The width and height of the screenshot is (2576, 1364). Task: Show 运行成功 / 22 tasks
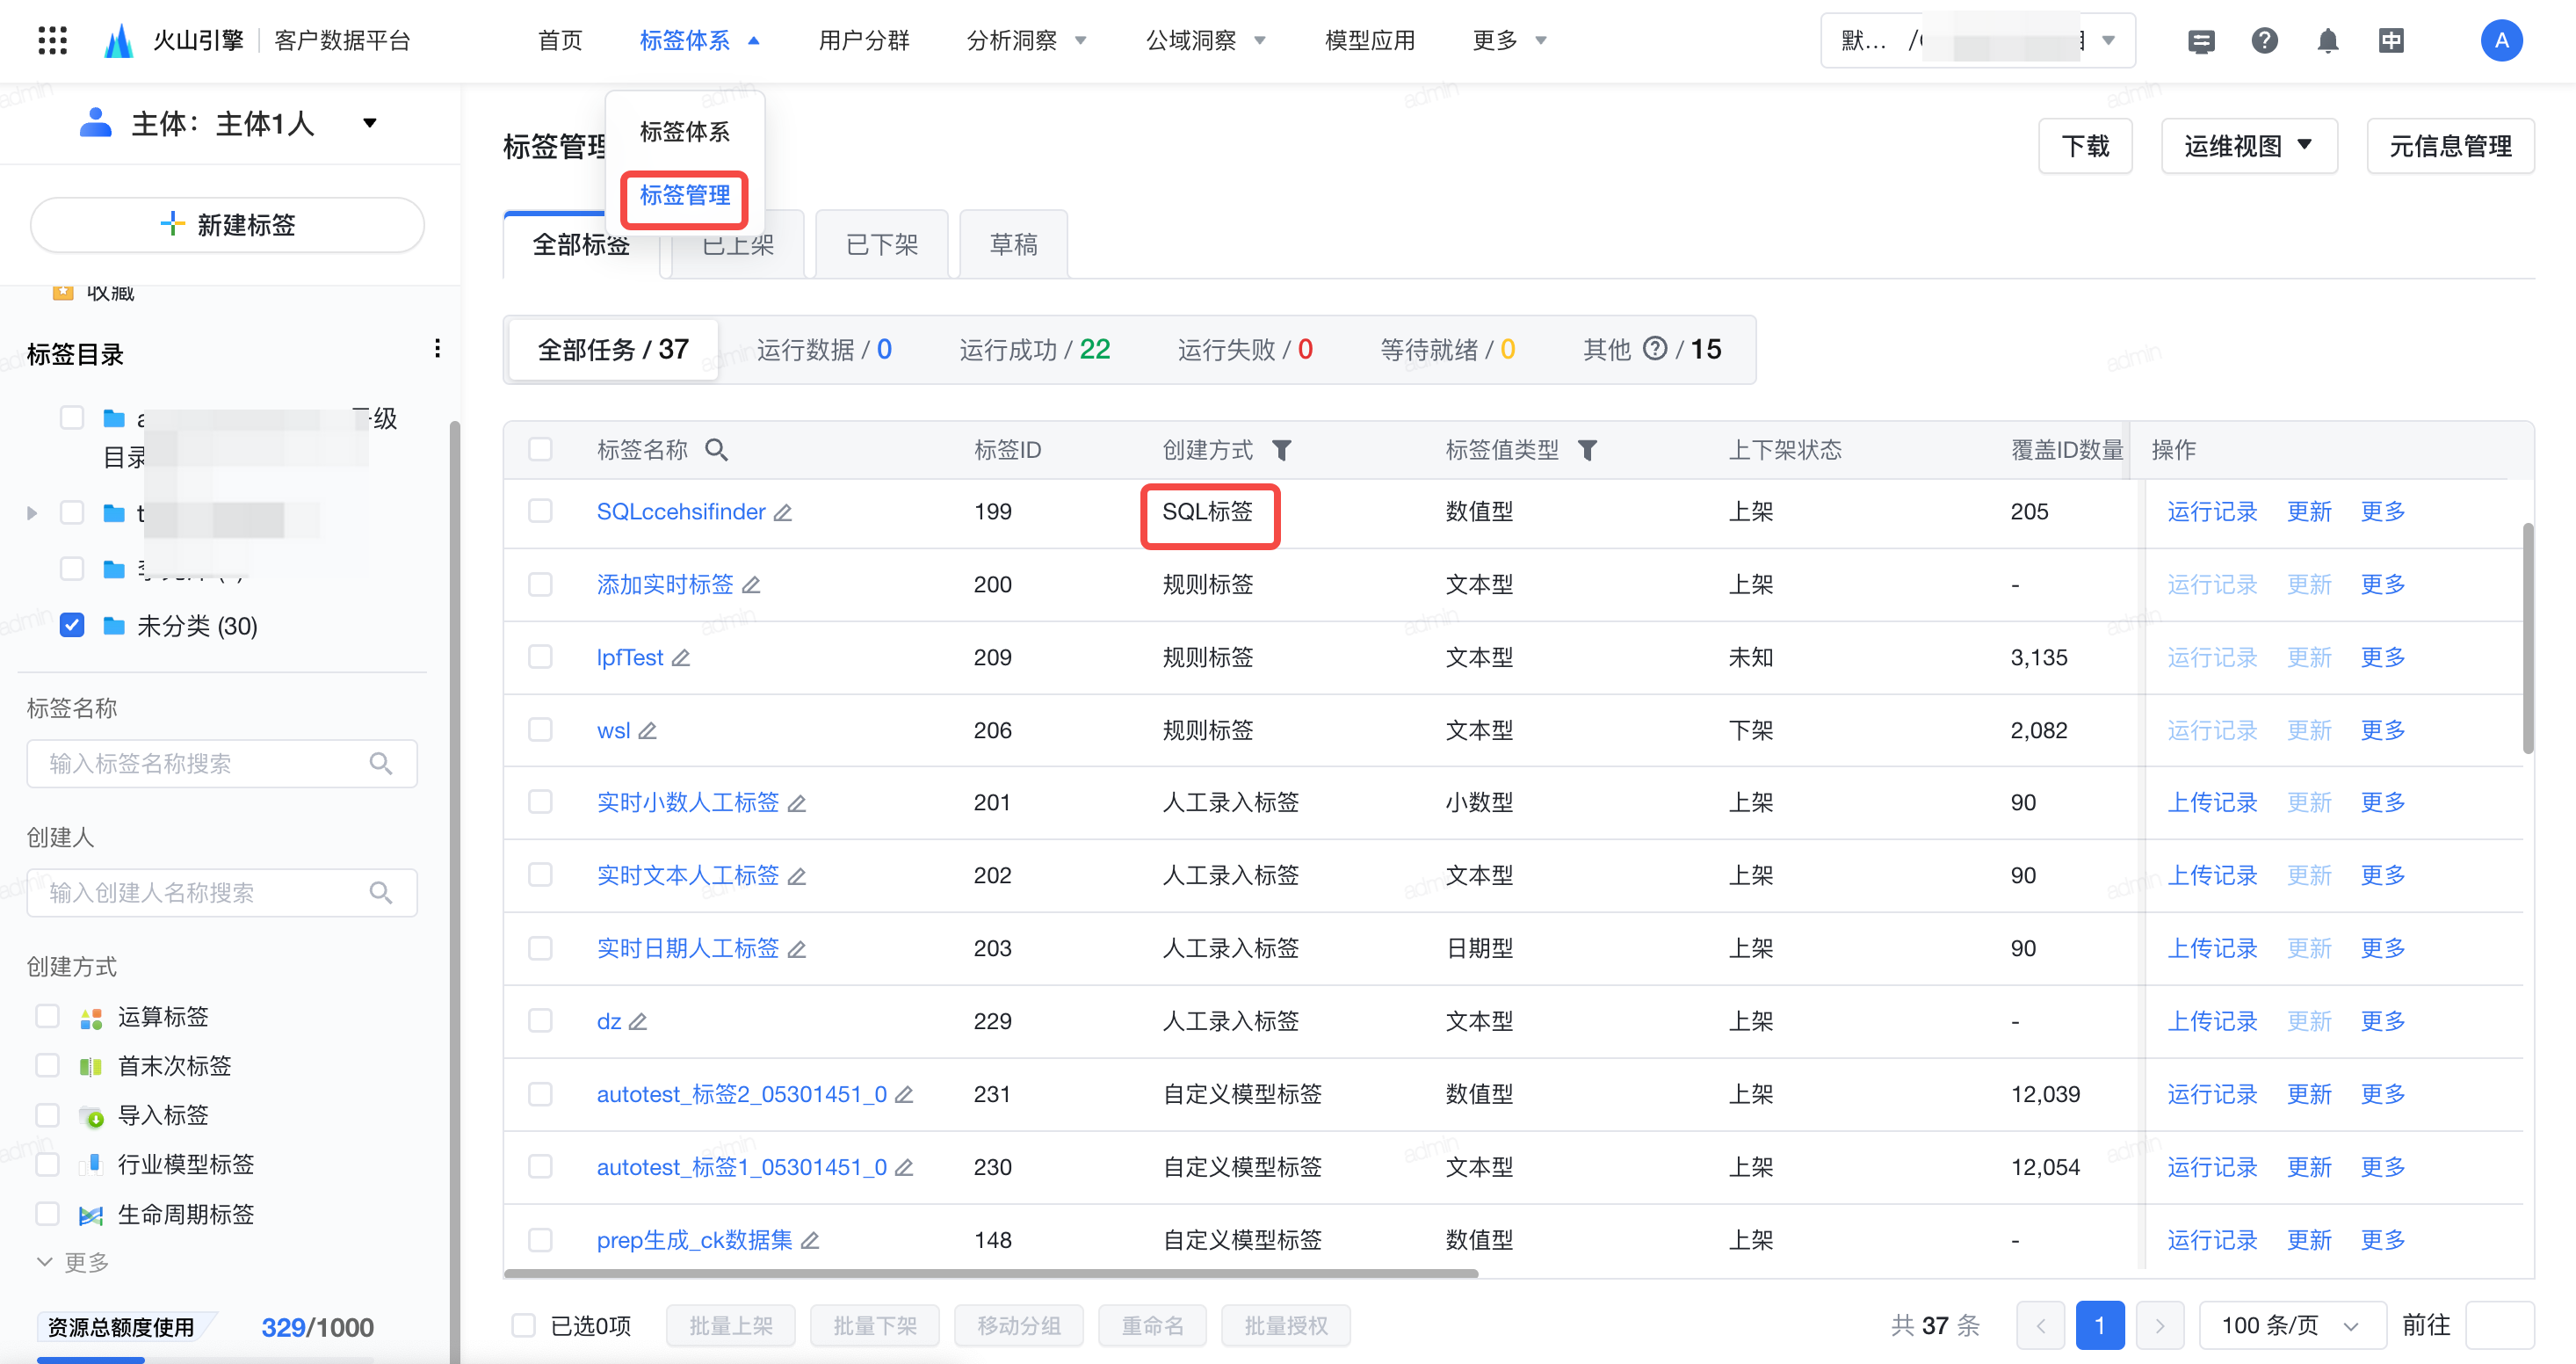1034,349
